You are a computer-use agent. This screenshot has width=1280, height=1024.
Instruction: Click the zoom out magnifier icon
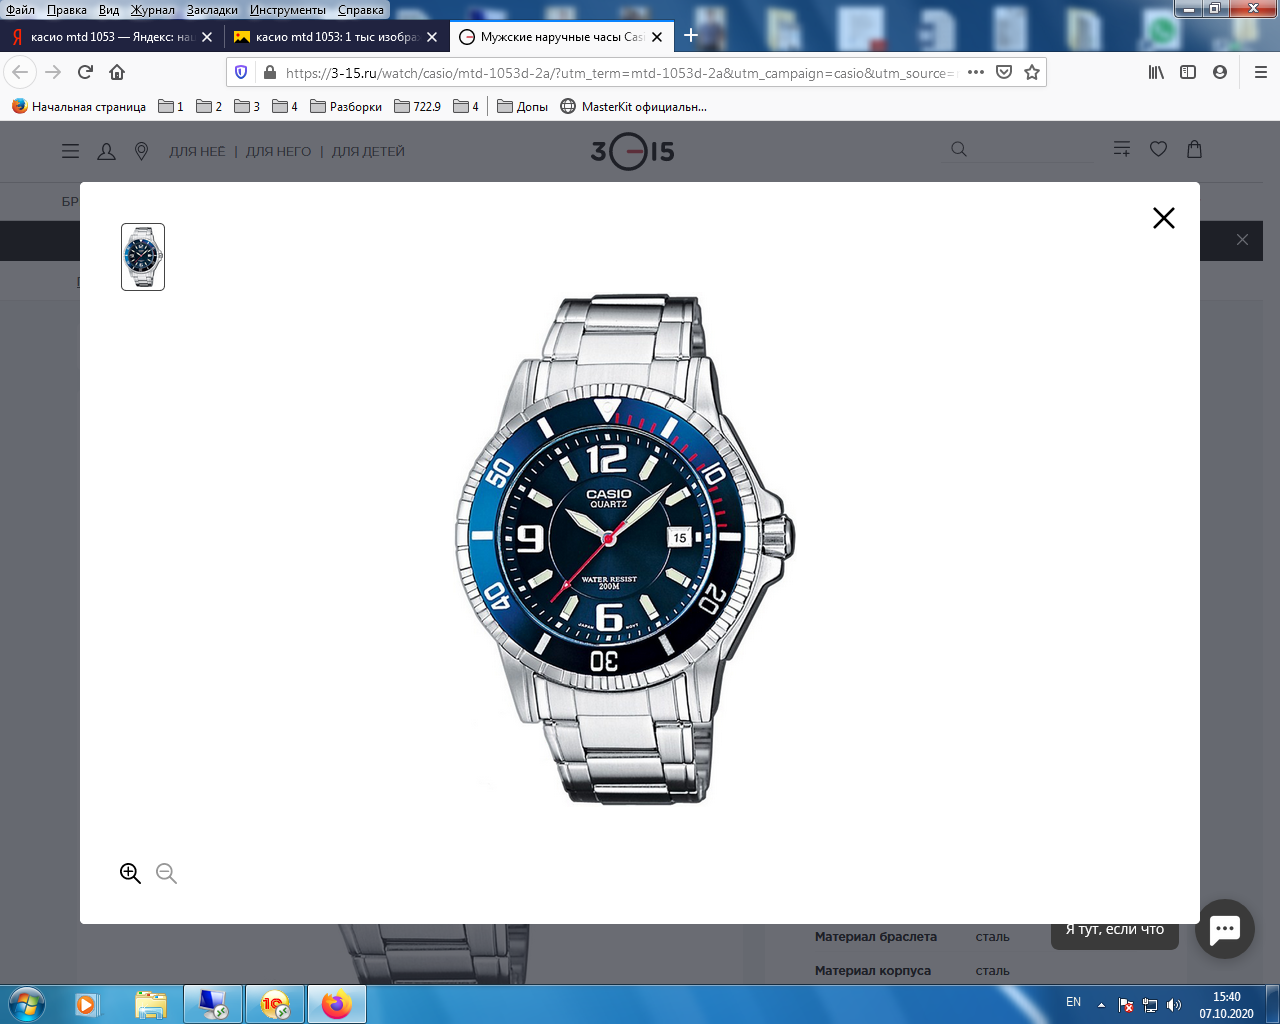pos(166,873)
